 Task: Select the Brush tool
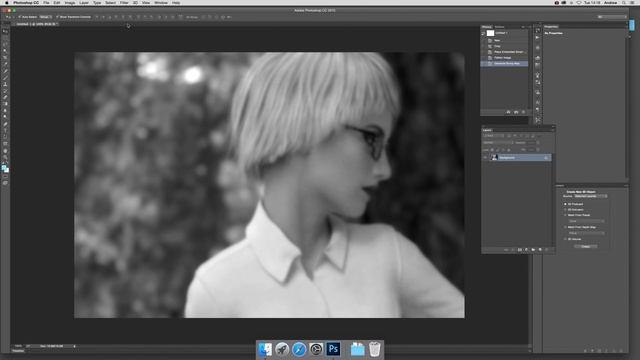(5, 77)
